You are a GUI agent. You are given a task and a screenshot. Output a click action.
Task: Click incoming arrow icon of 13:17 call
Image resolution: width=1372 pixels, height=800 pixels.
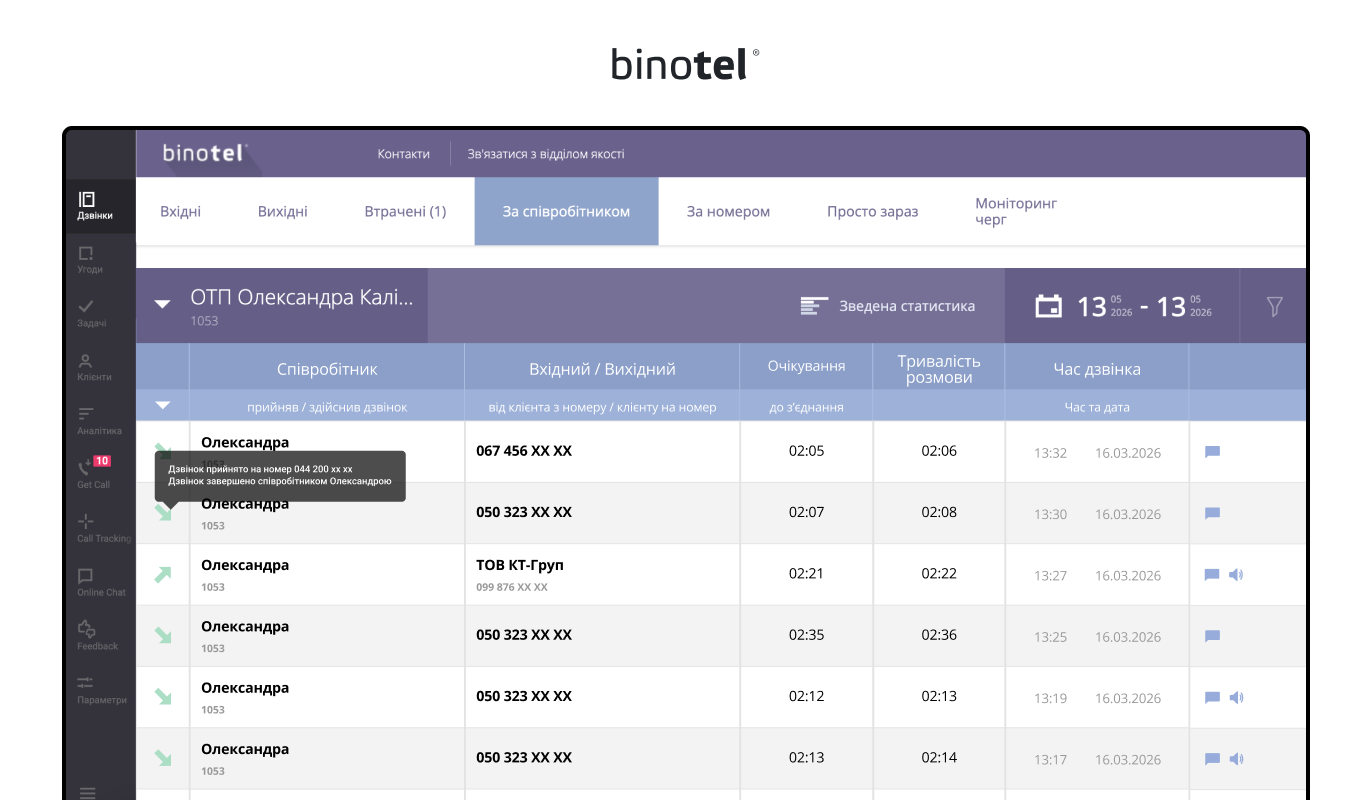coord(163,758)
